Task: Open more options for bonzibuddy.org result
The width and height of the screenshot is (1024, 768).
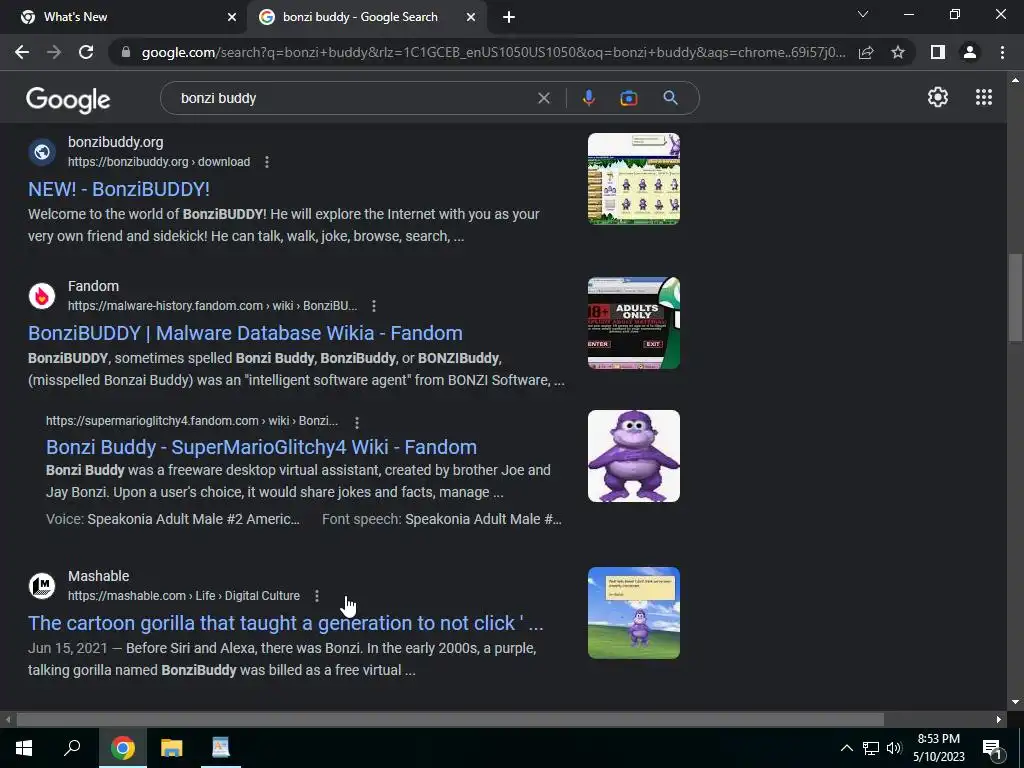Action: (266, 162)
